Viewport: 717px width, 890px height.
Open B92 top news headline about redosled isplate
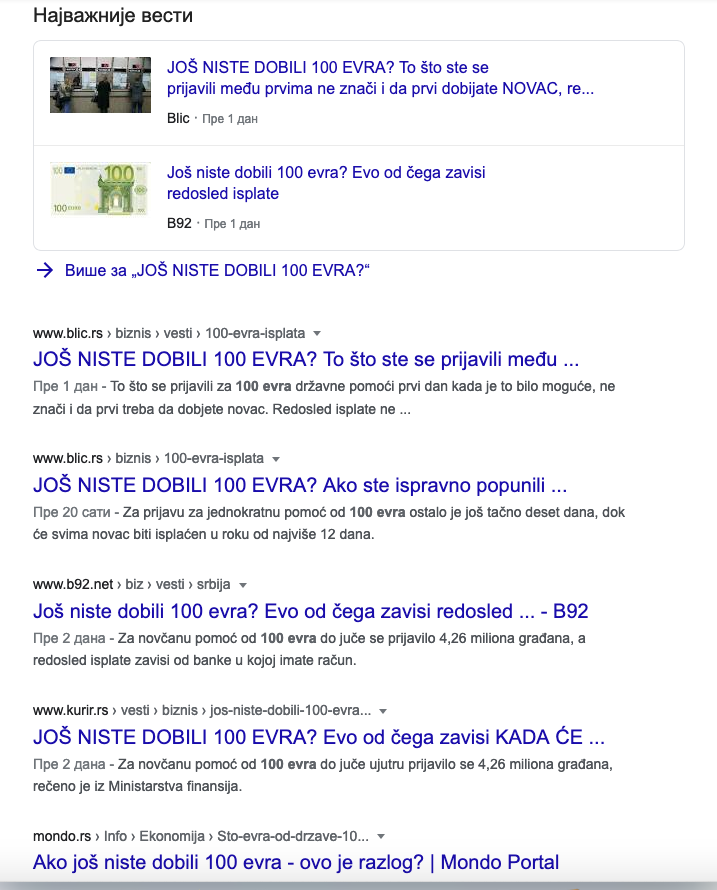pyautogui.click(x=326, y=183)
